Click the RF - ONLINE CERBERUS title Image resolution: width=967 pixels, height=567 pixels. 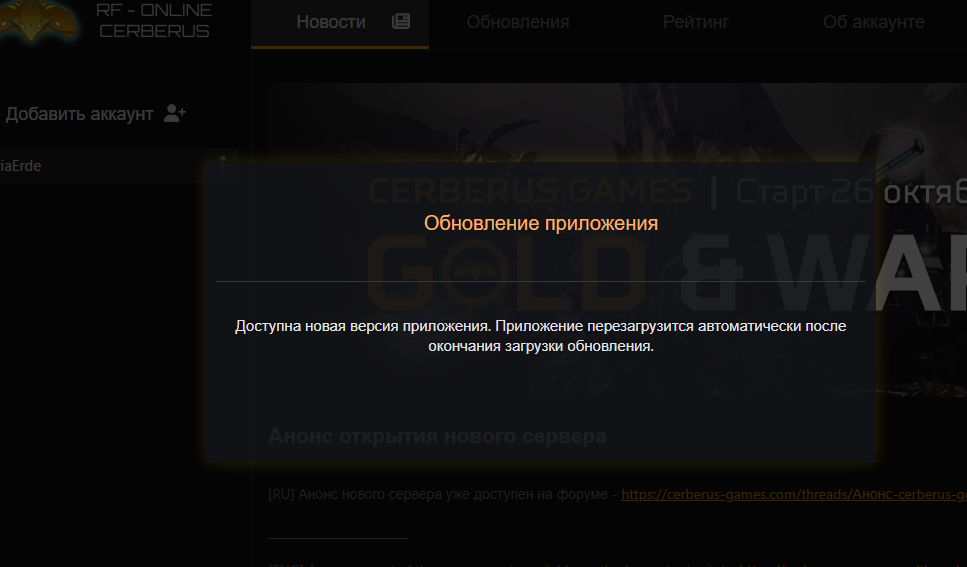coord(154,20)
